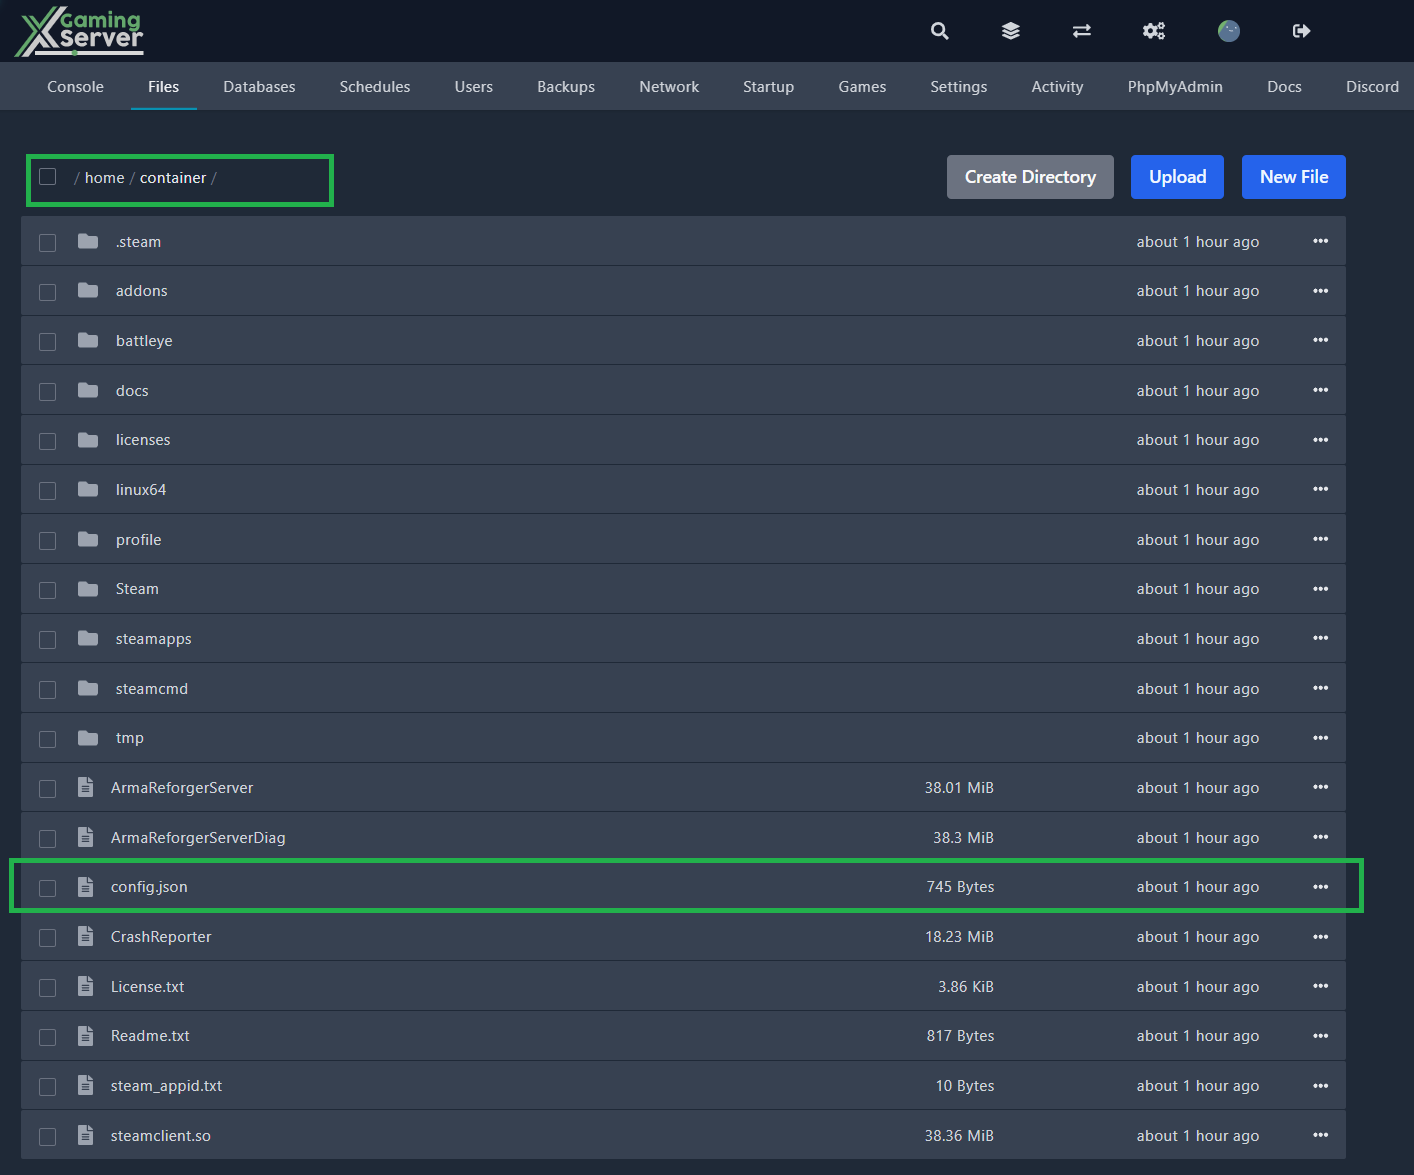Click the user avatar icon
Image resolution: width=1414 pixels, height=1175 pixels.
click(1229, 31)
